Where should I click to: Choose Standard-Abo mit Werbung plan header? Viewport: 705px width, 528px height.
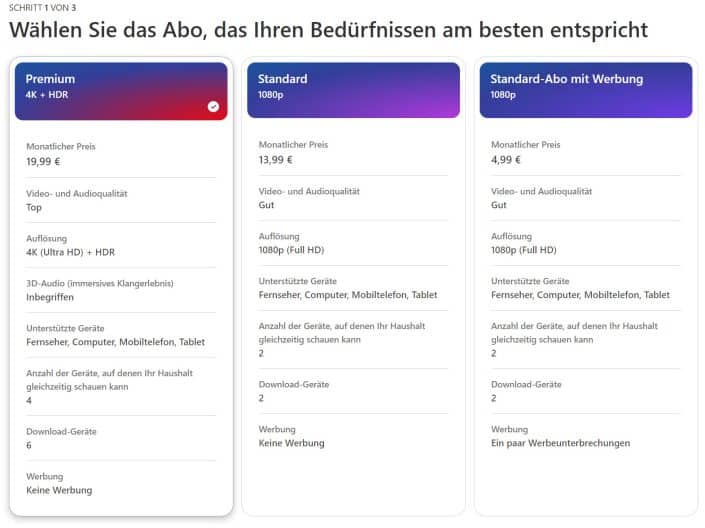pyautogui.click(x=586, y=90)
